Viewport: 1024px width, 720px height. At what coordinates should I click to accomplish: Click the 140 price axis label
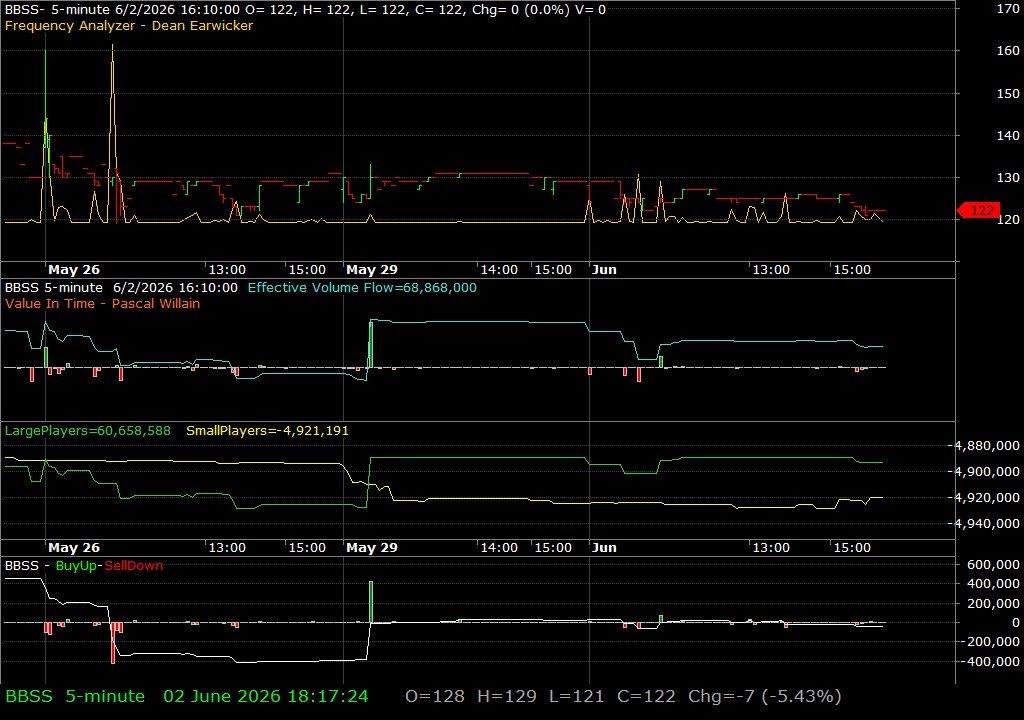pos(1008,135)
